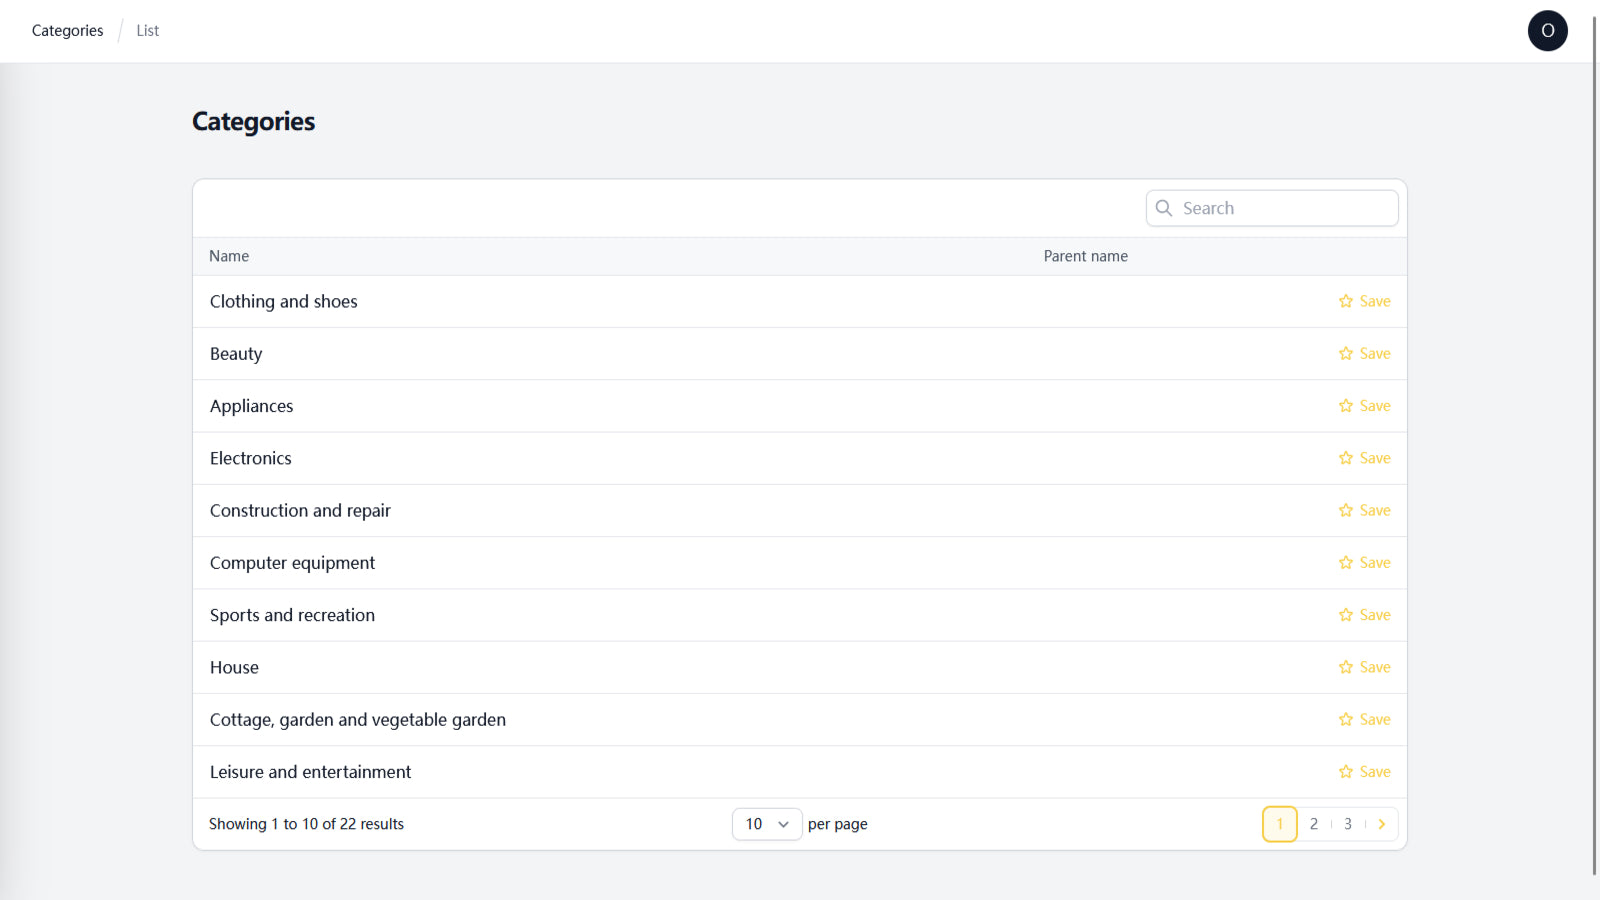Open the per page dropdown showing 10
Viewport: 1600px width, 900px height.
pos(767,824)
